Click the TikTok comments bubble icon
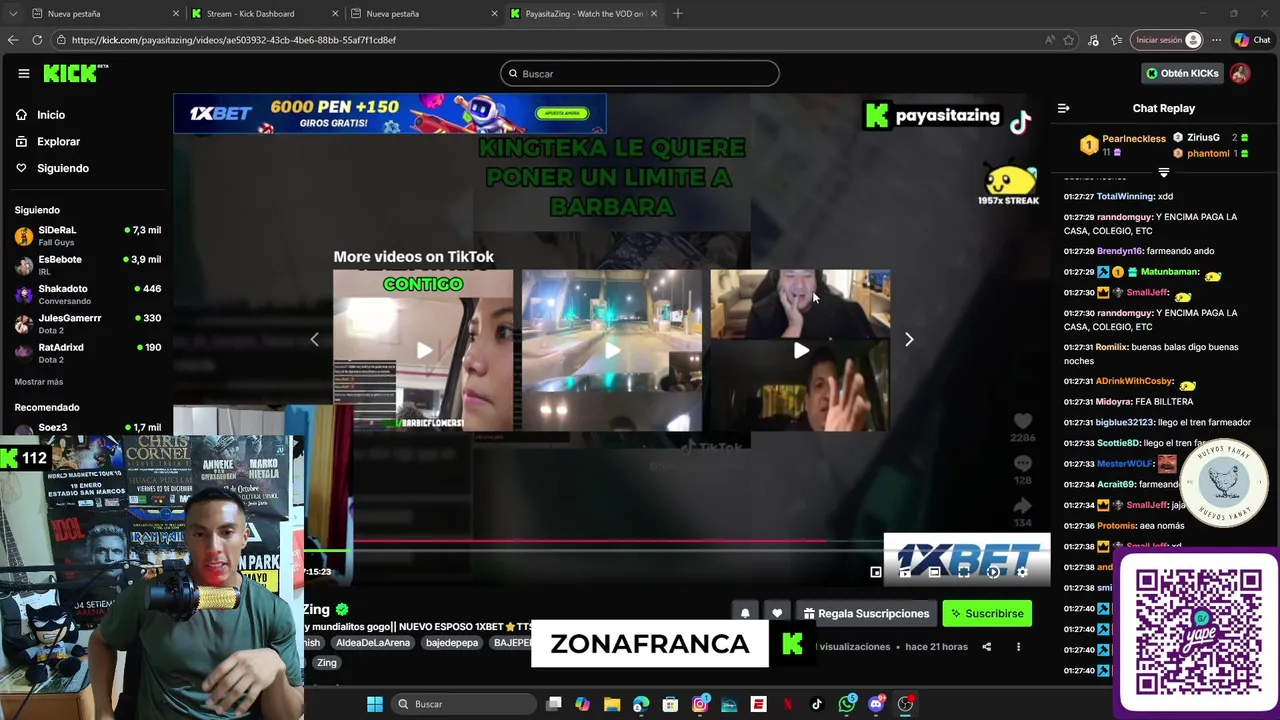This screenshot has height=720, width=1280. point(1022,464)
